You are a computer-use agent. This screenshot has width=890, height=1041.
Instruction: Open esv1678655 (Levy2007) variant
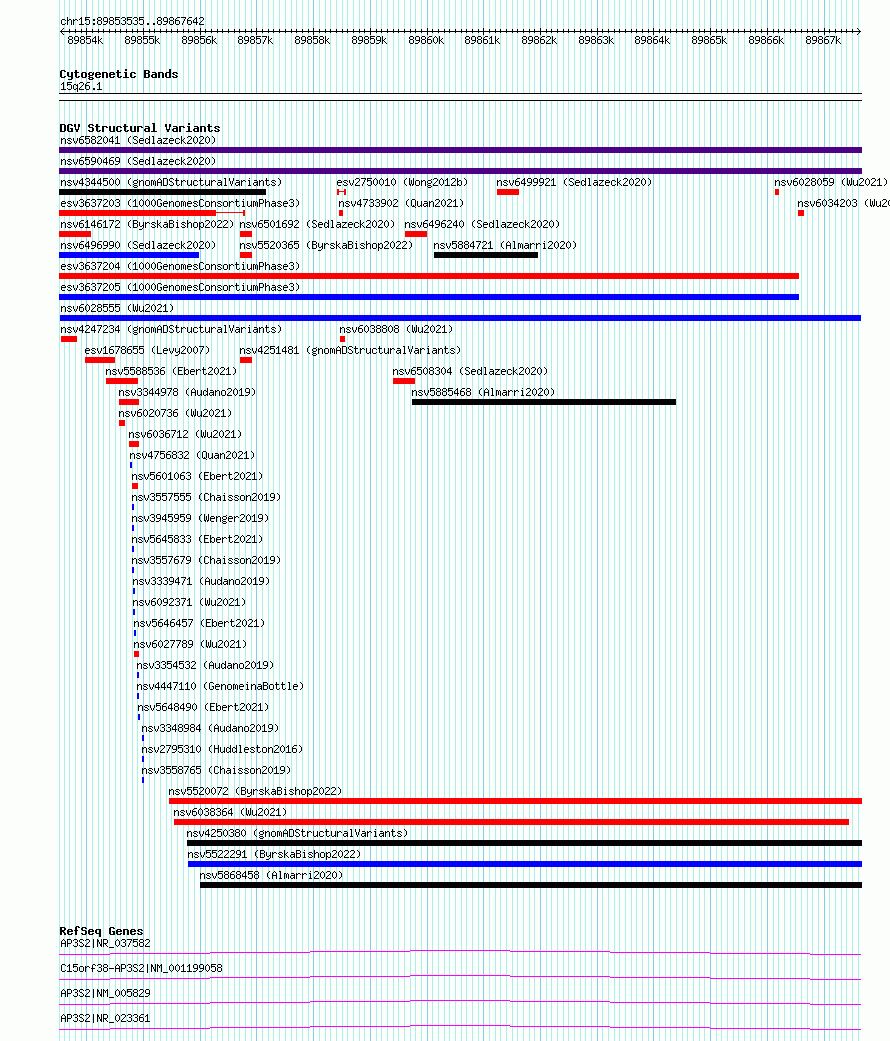pos(147,351)
